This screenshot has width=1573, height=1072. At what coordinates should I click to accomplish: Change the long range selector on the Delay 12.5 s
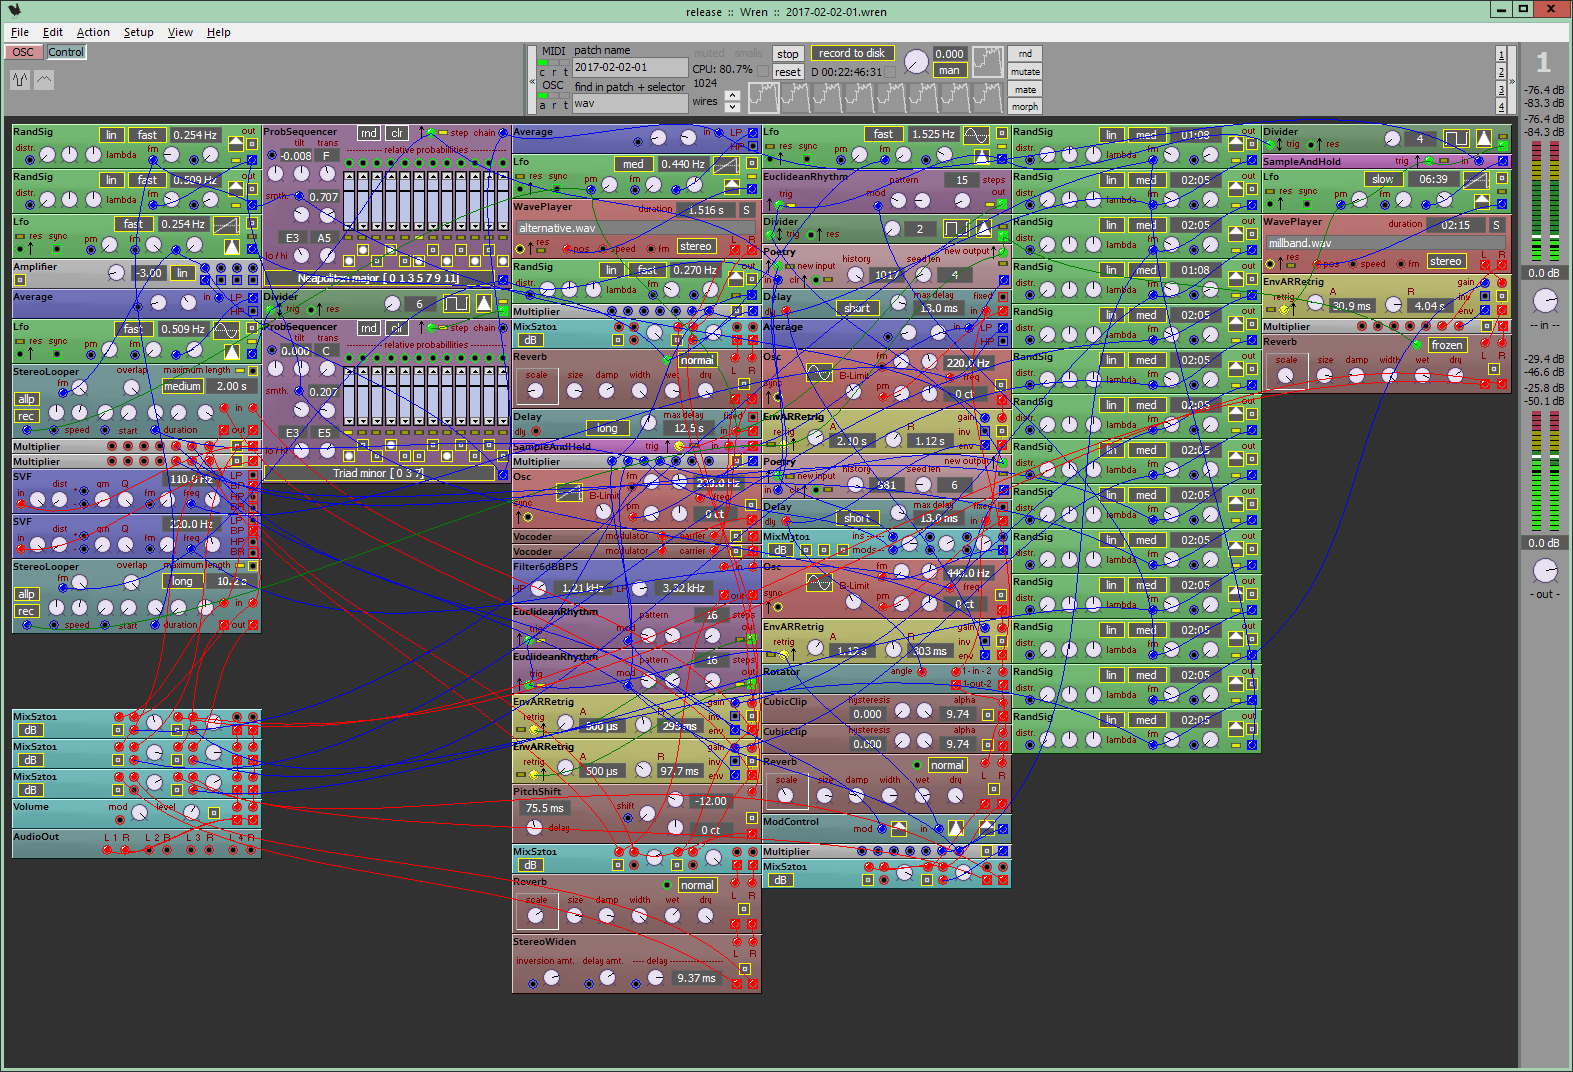(x=607, y=428)
